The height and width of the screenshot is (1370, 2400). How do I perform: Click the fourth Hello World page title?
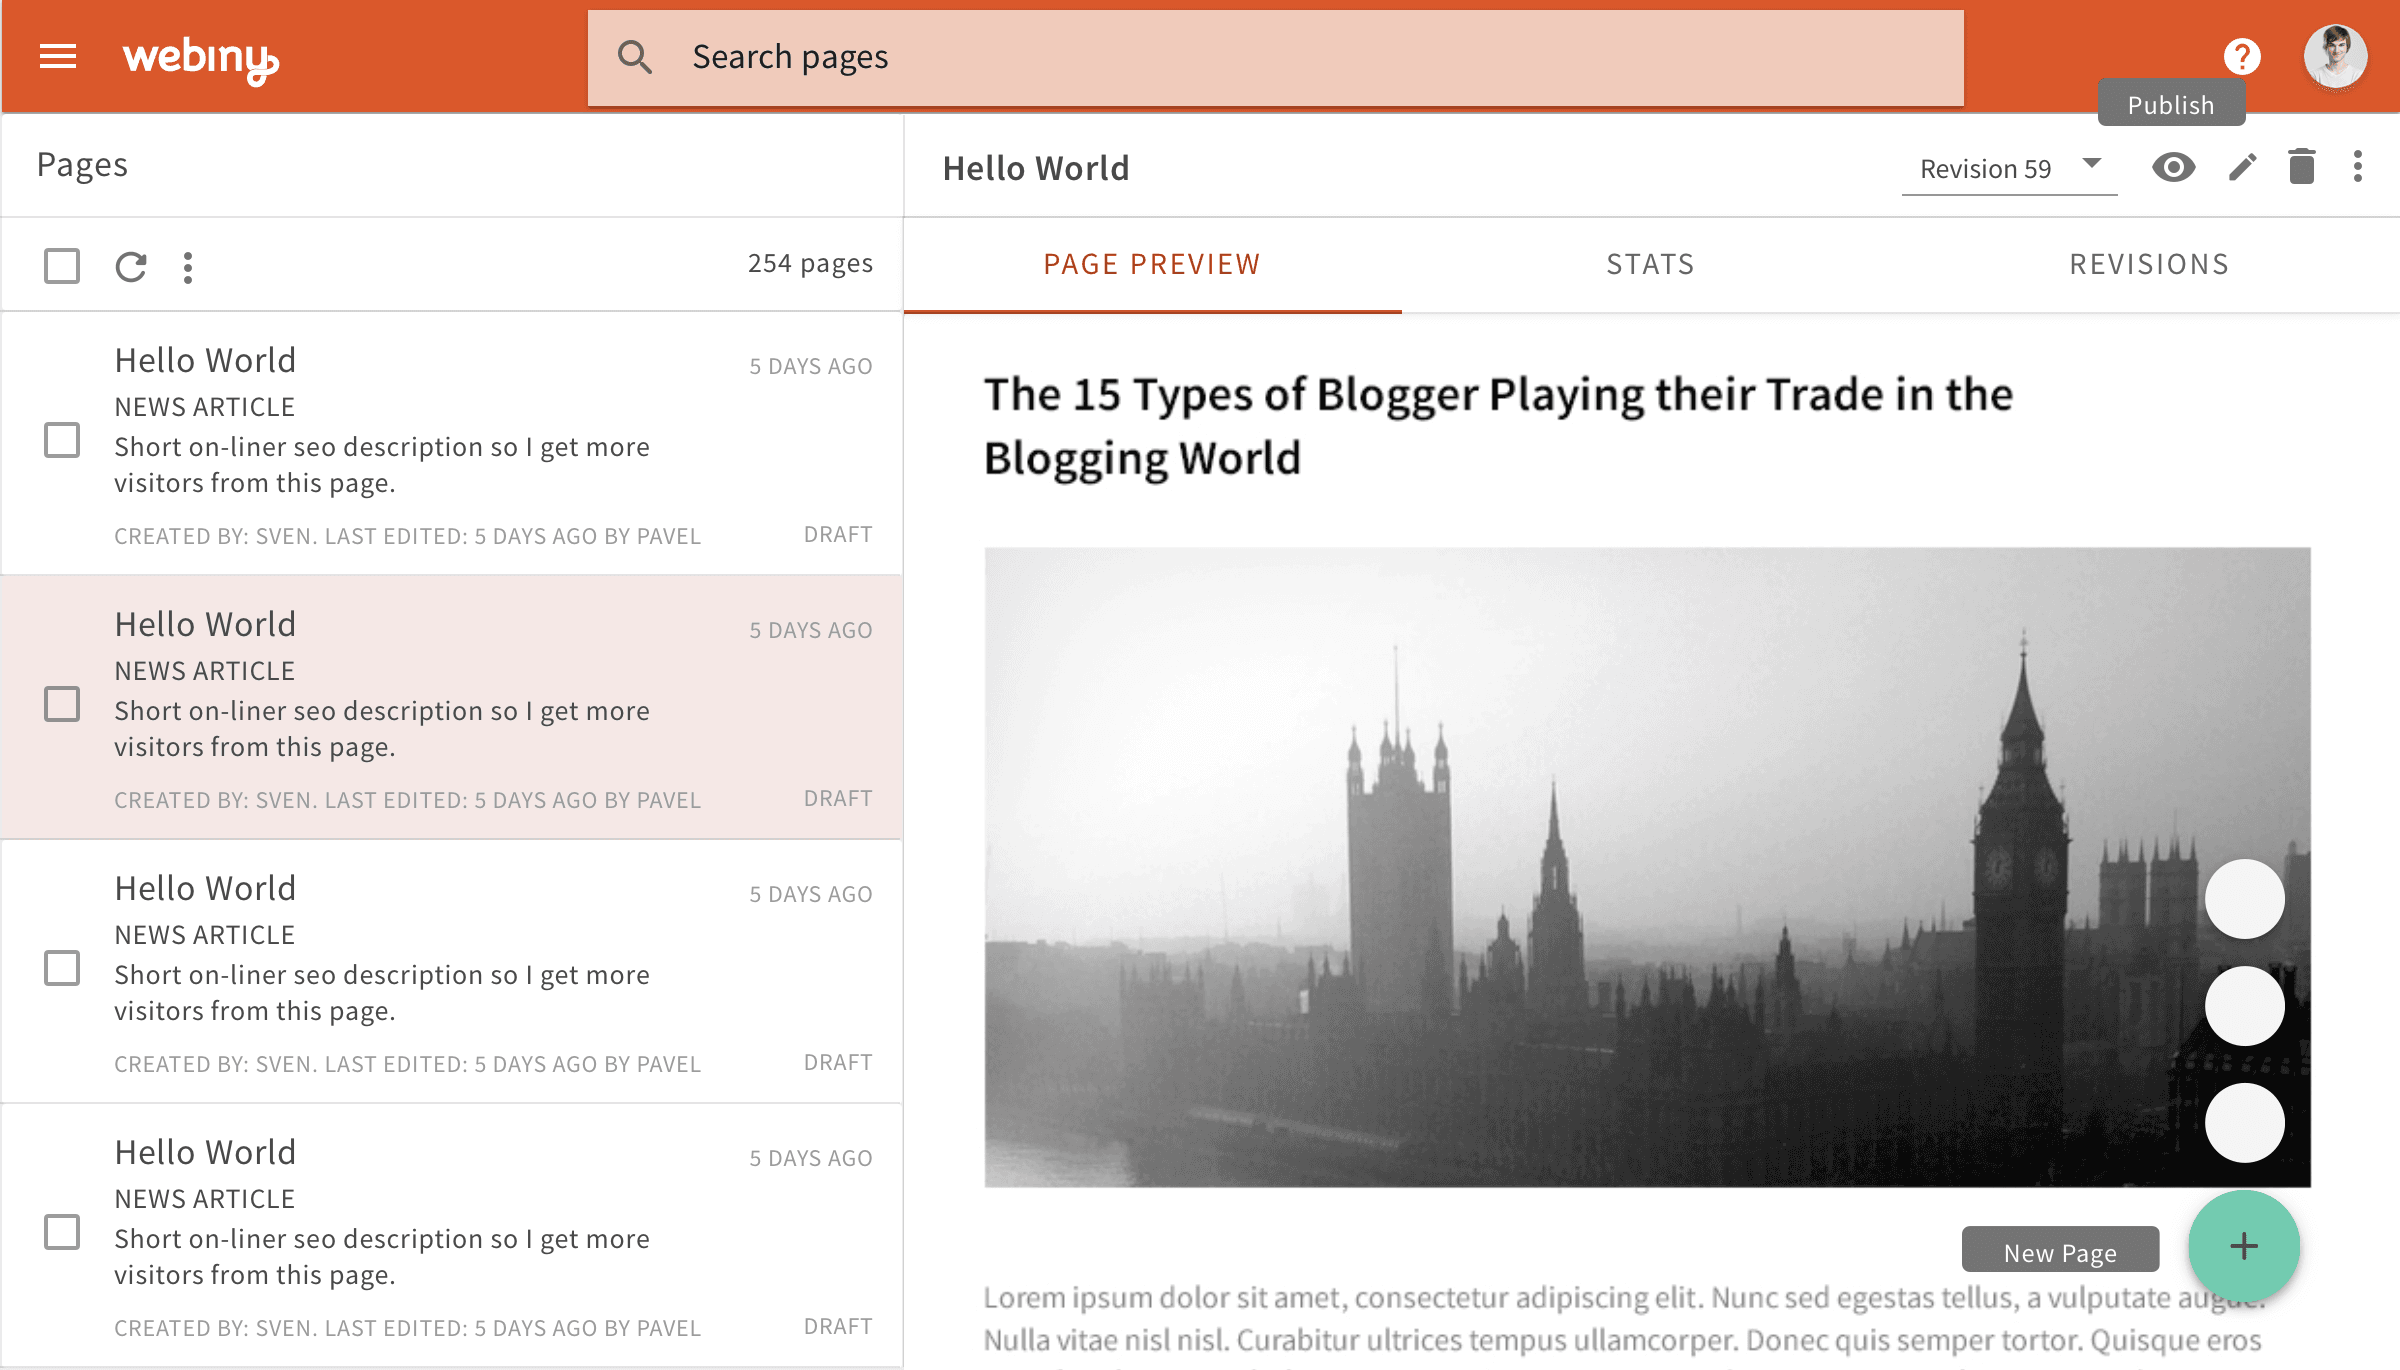point(205,1152)
